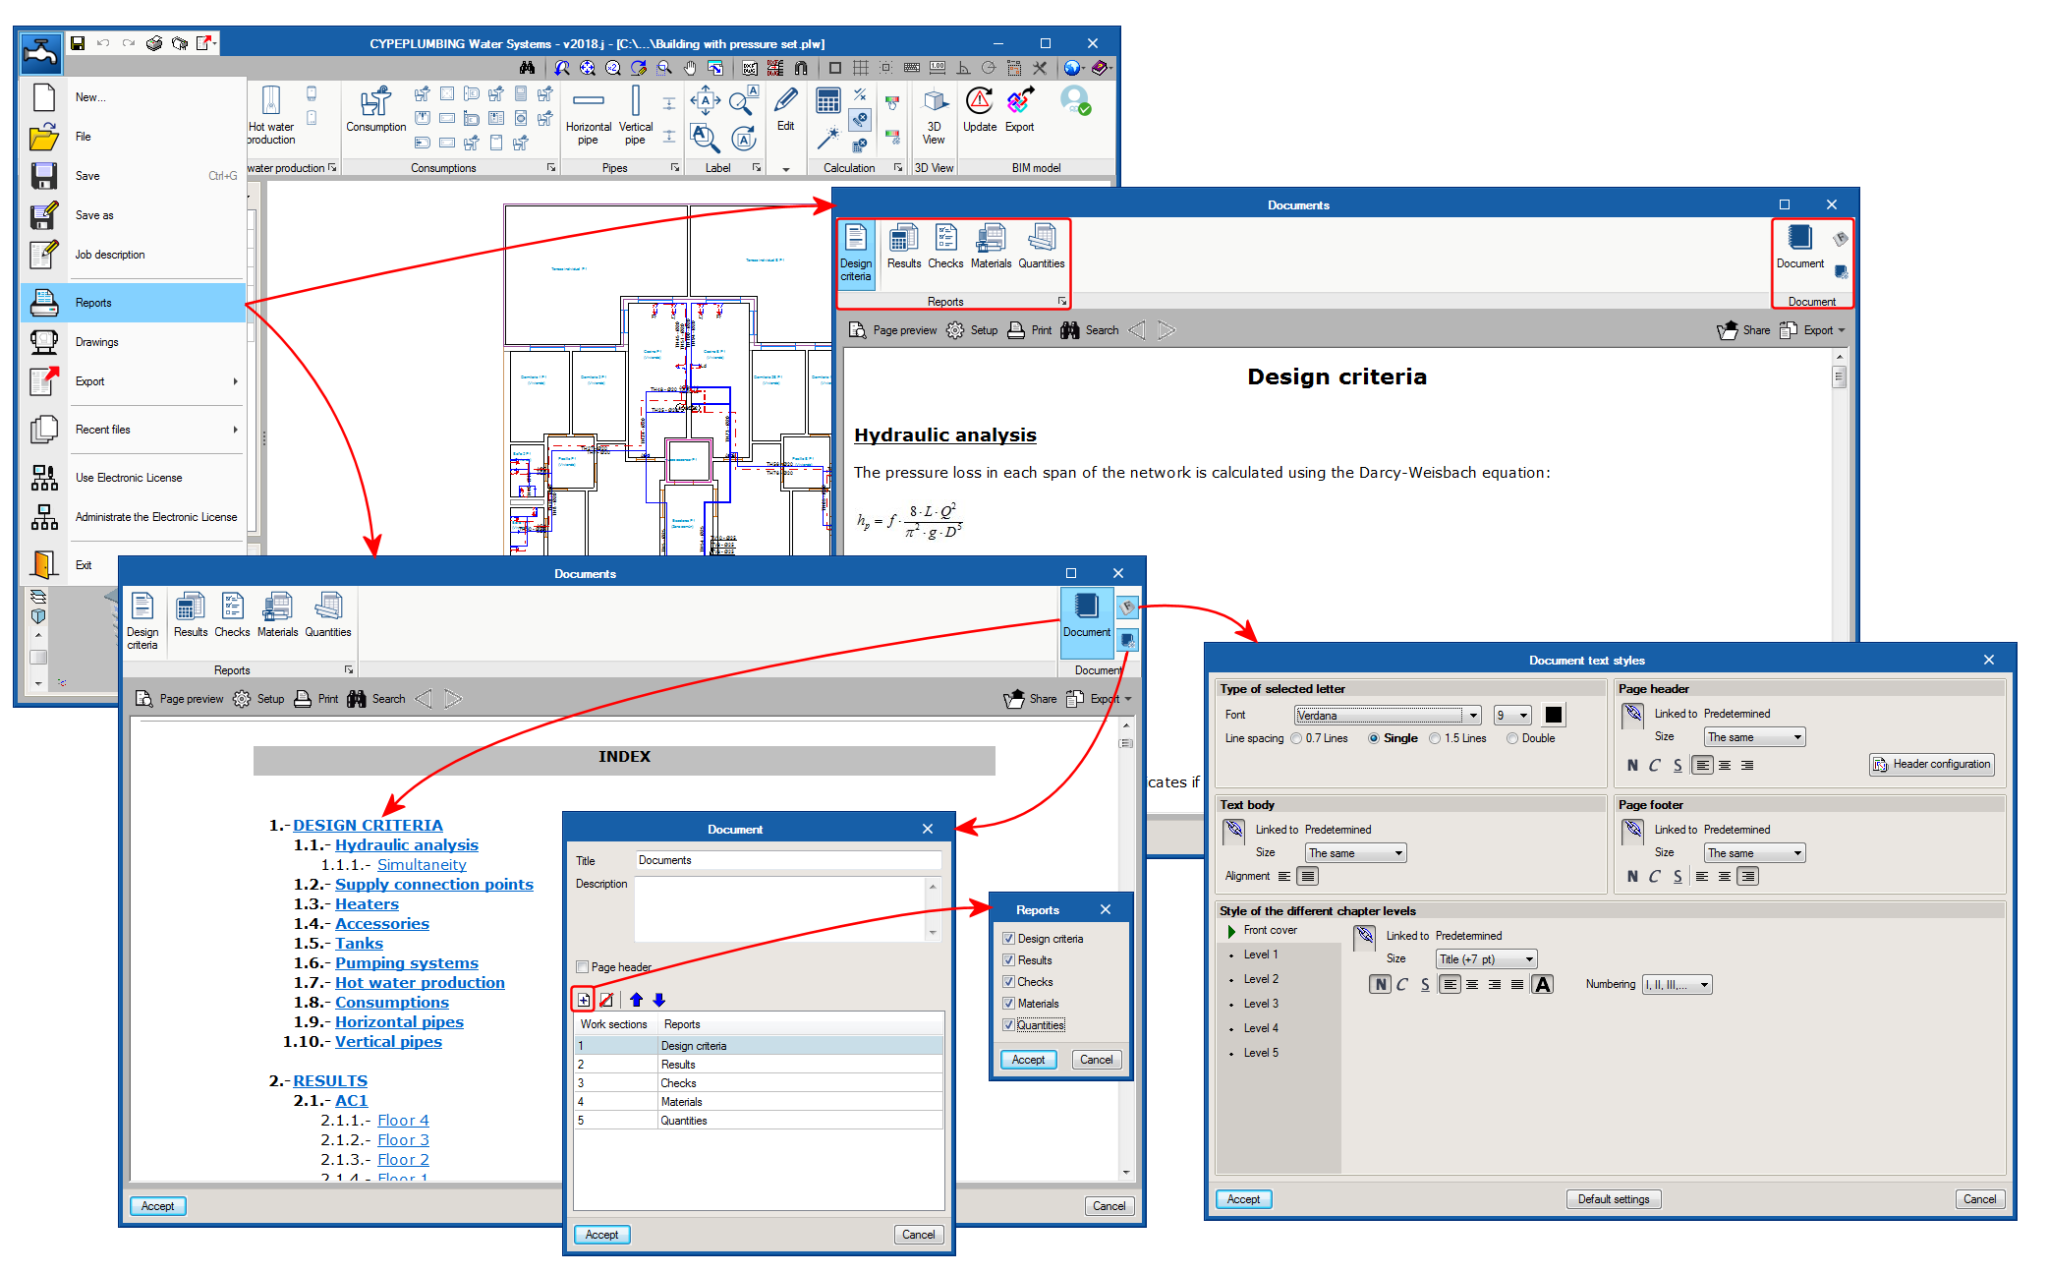Select Drawings from the application menu
This screenshot has height=1273, width=2048.
click(x=97, y=341)
